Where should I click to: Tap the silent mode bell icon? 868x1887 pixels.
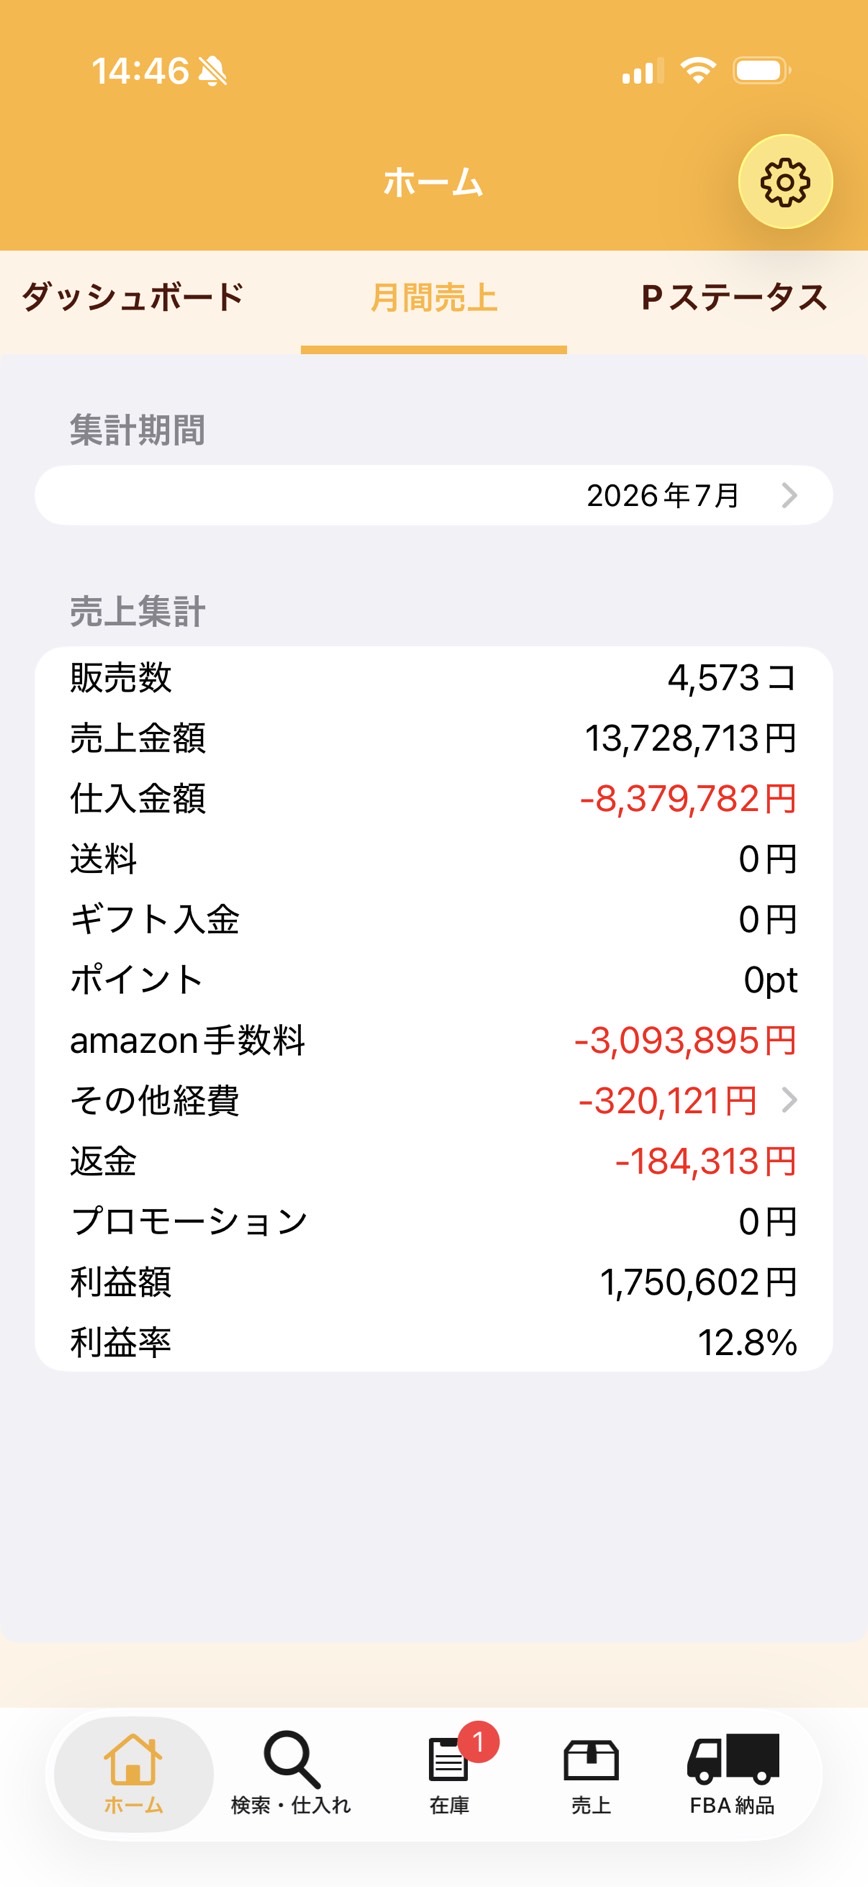(212, 71)
